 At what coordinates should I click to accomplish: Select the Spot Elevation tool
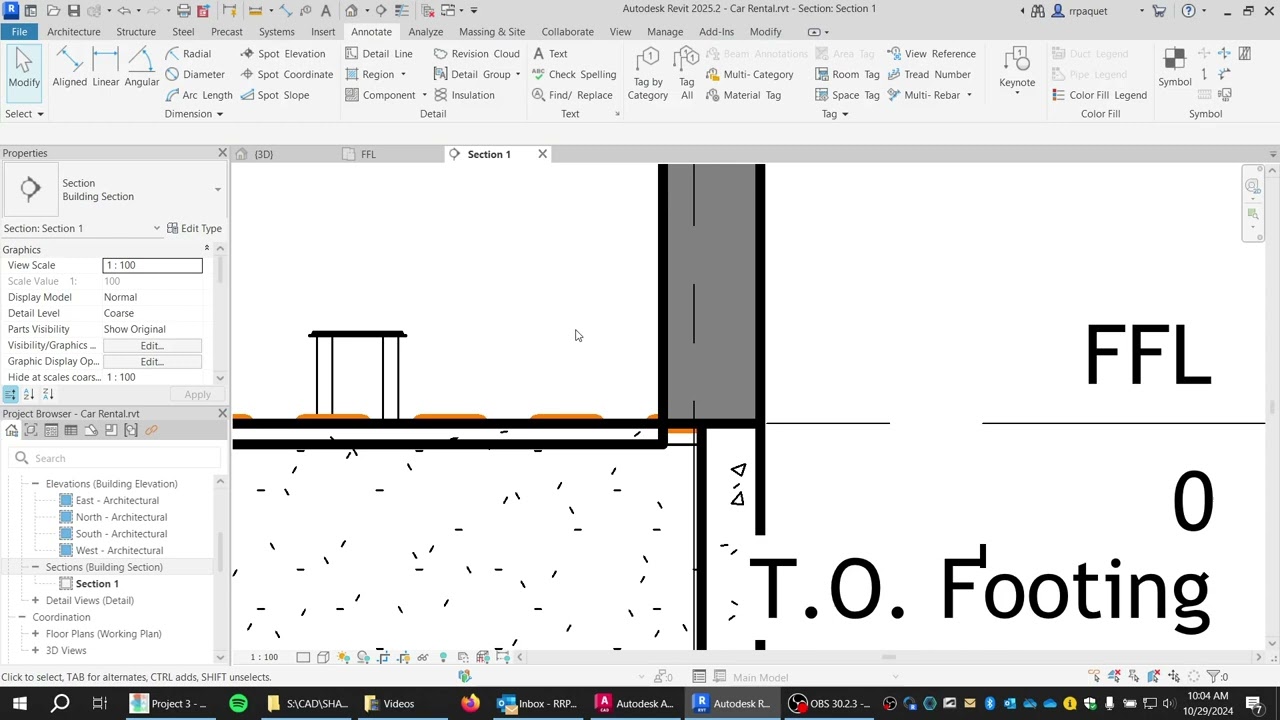(x=282, y=54)
